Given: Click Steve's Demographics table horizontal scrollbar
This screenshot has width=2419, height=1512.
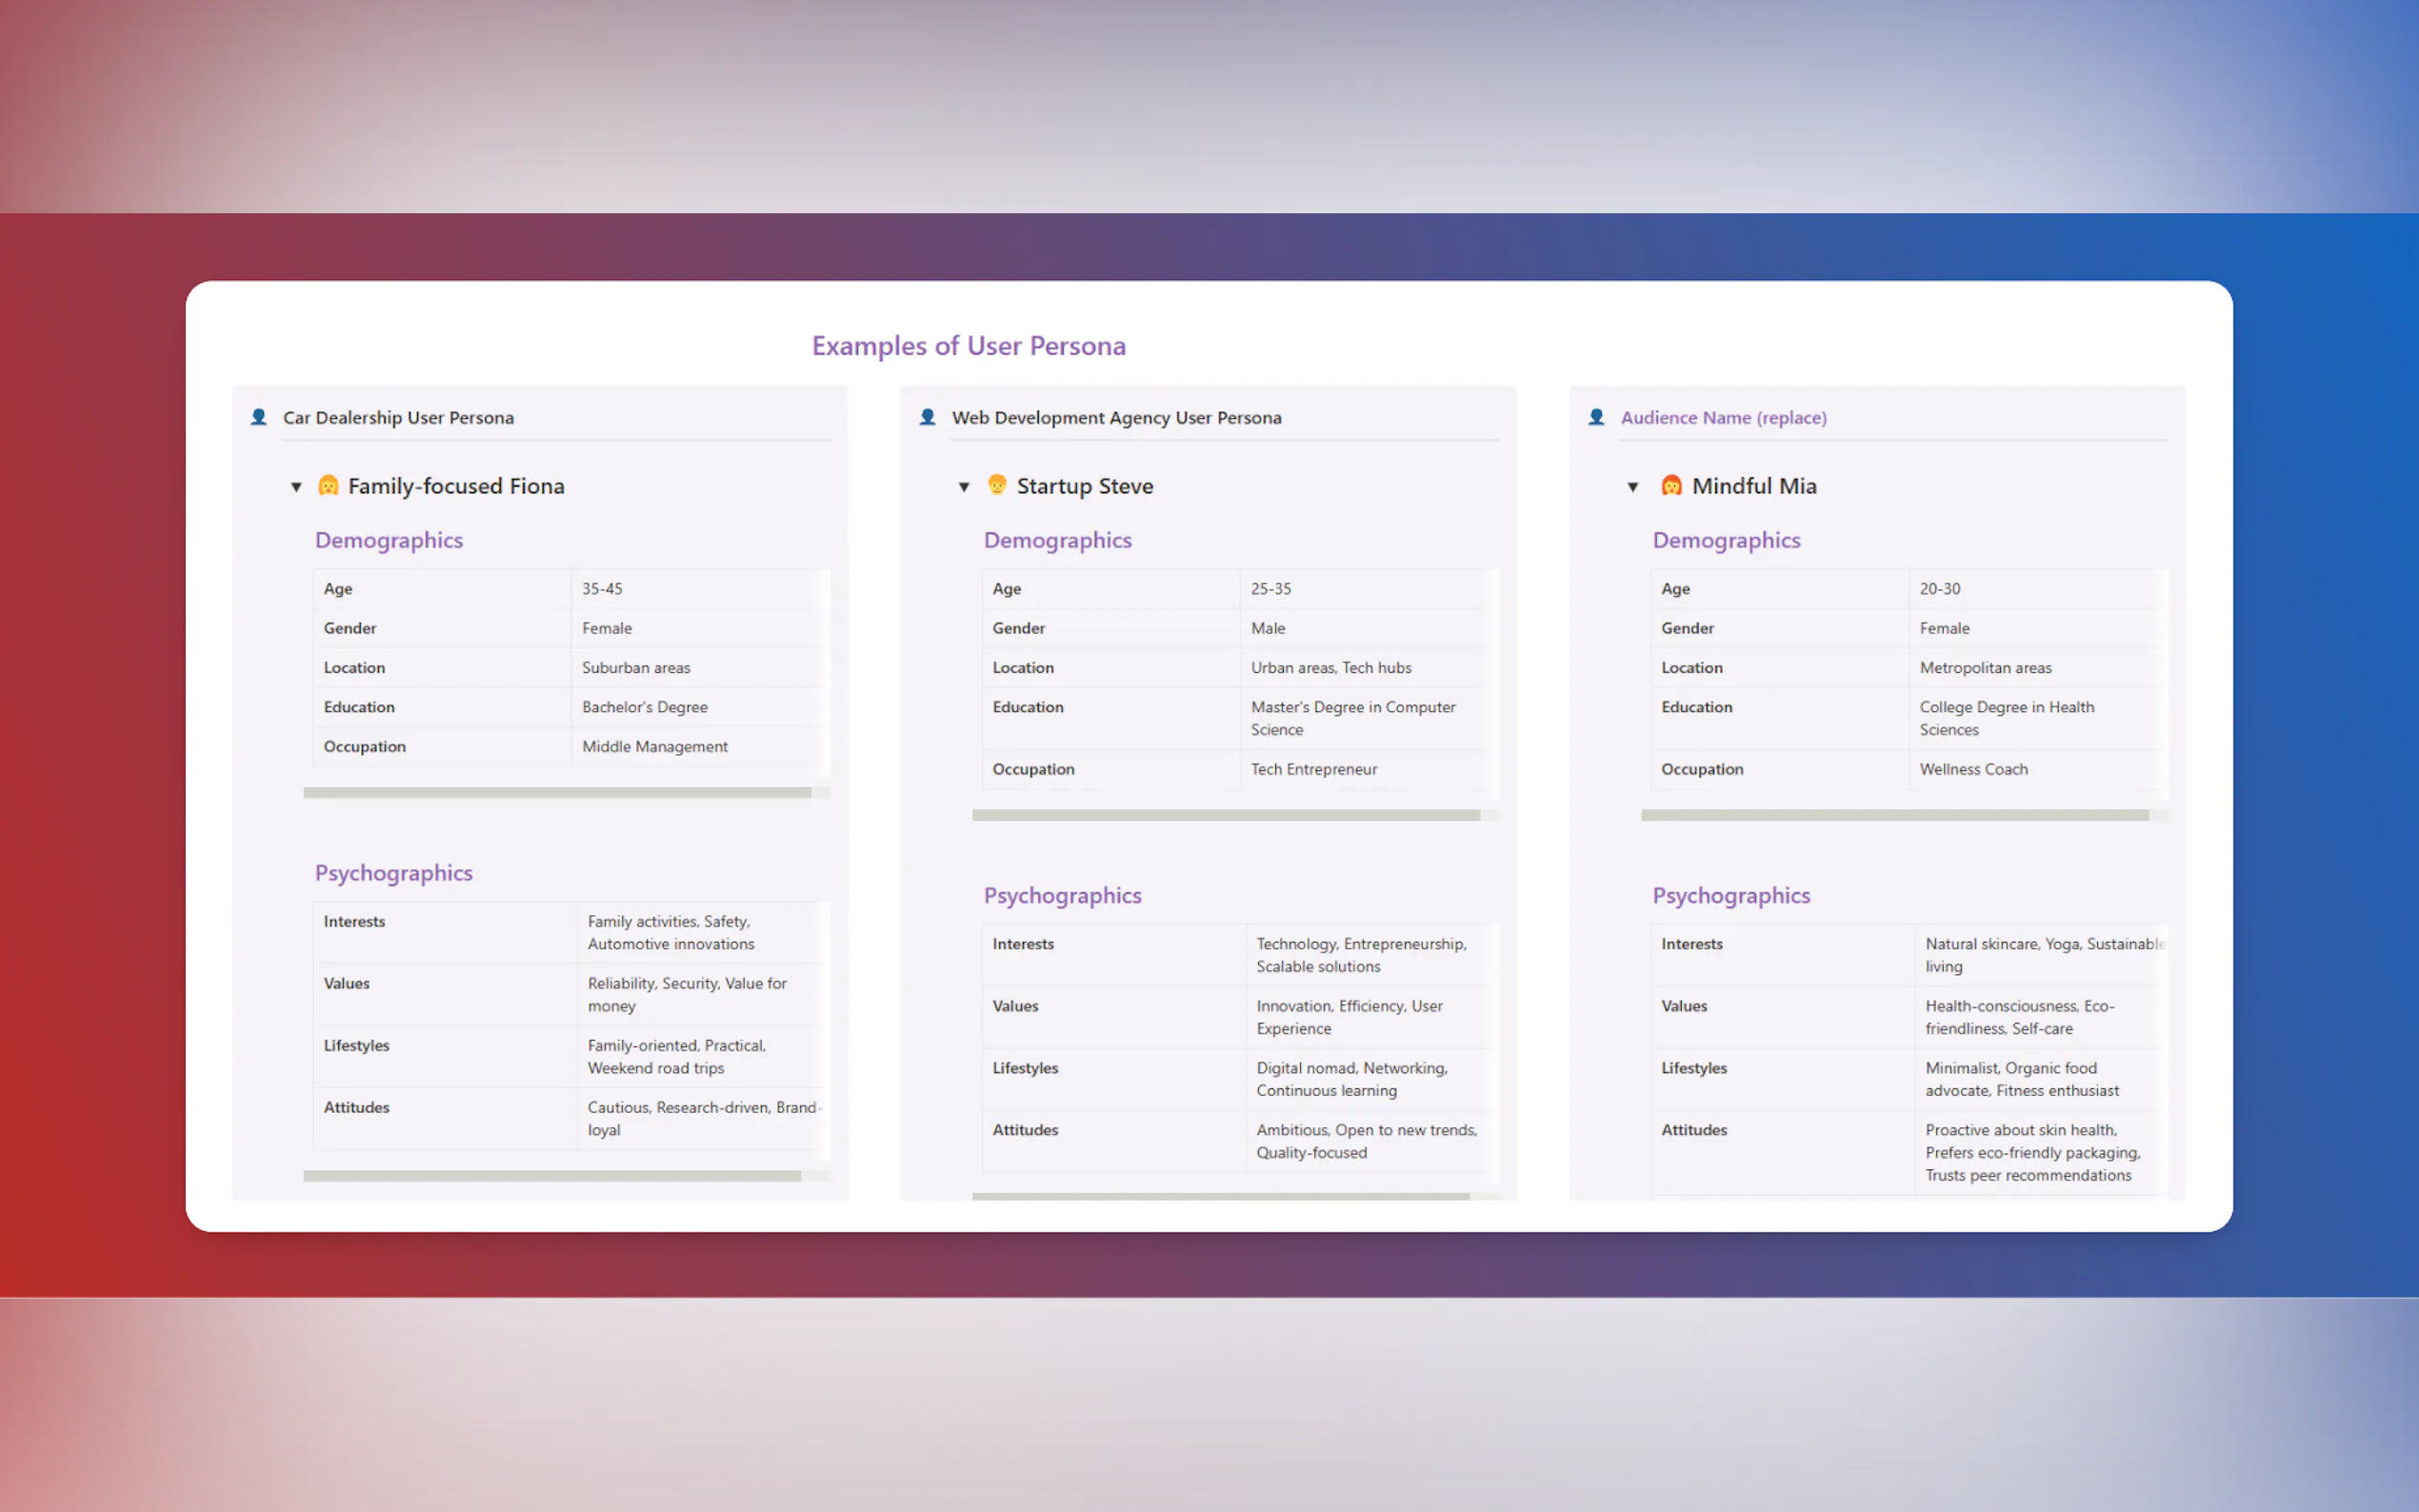Looking at the screenshot, I should [1225, 815].
